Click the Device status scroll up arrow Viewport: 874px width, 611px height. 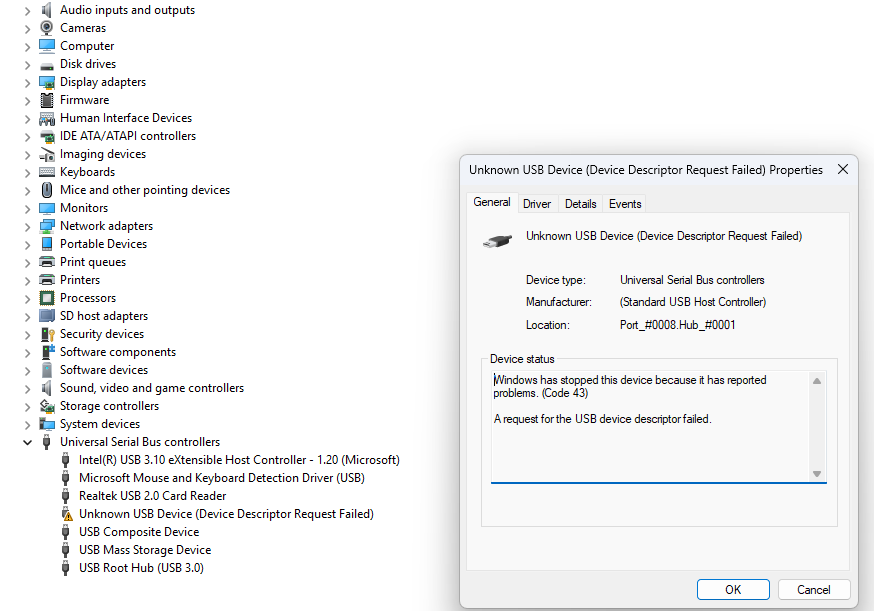pos(817,381)
